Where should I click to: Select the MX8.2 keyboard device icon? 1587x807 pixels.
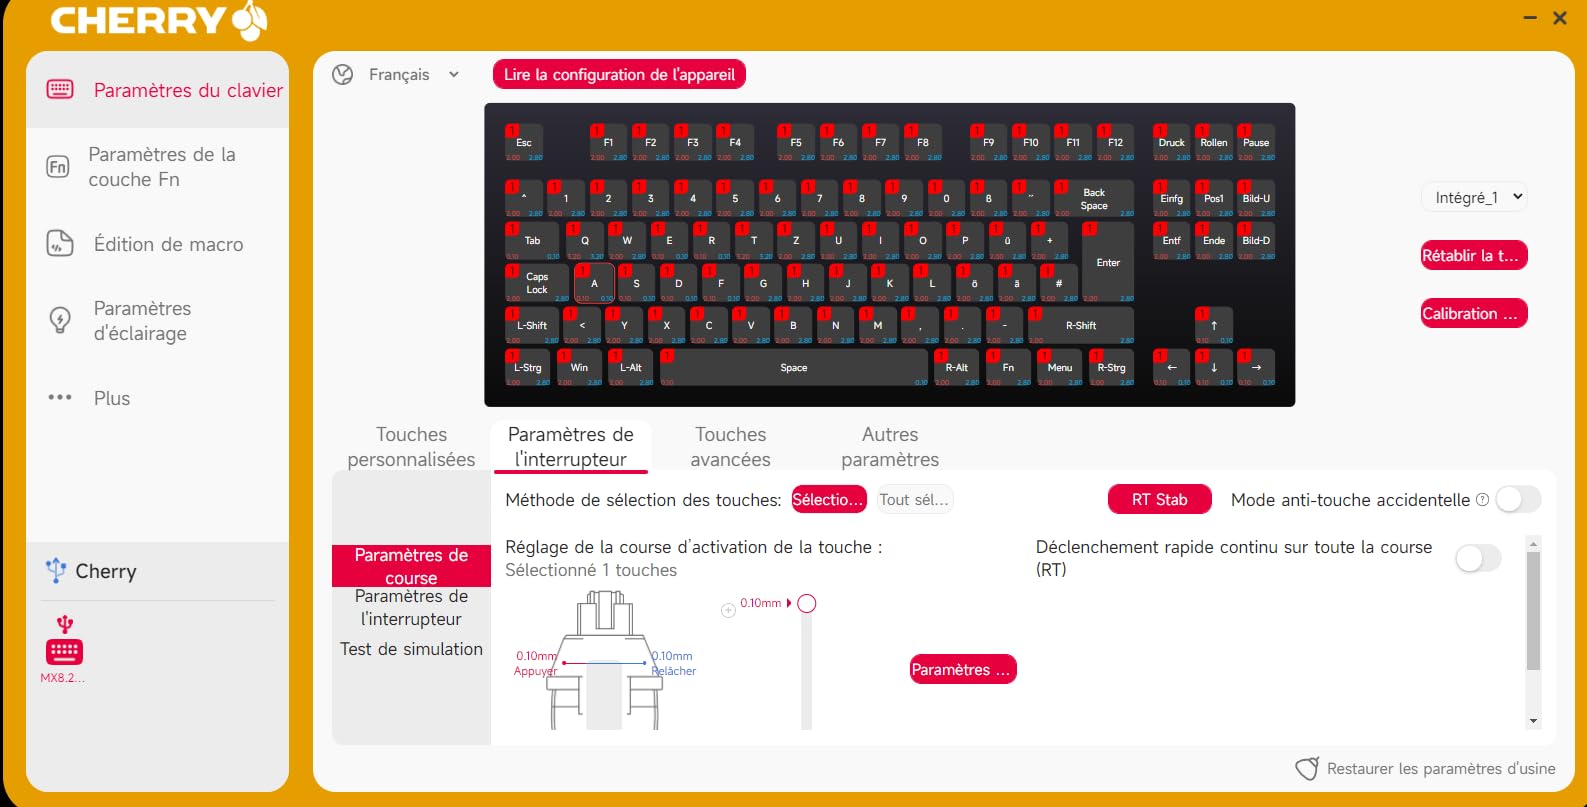[64, 652]
